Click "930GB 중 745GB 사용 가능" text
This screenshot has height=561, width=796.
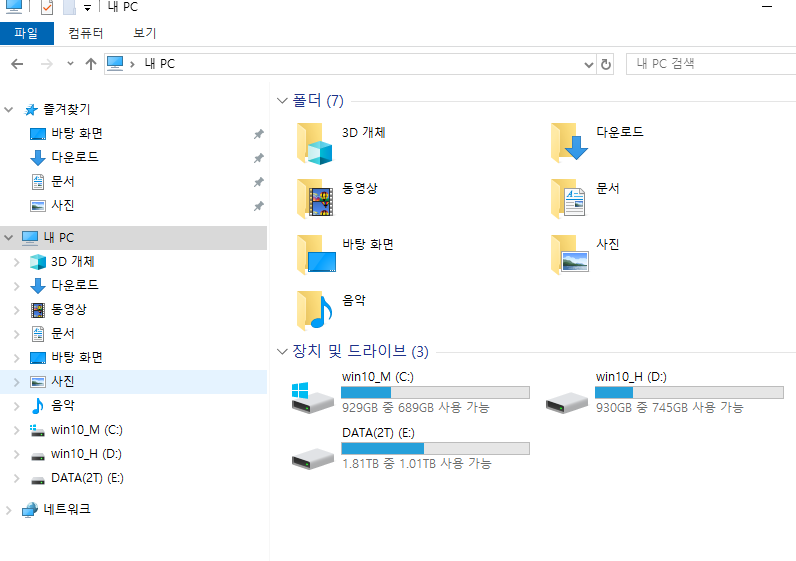tap(670, 407)
